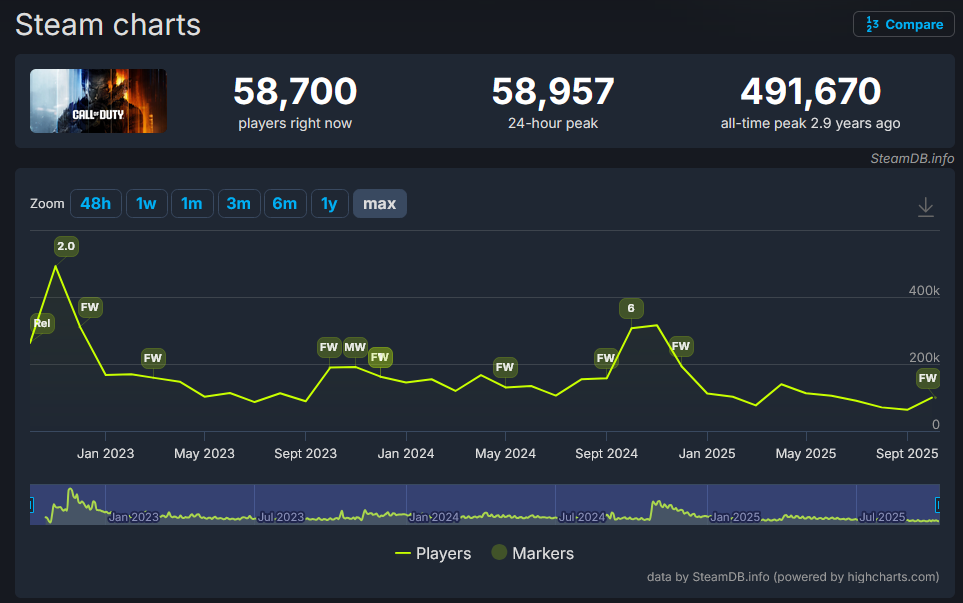Toggle the Markers series in legend
Screen dimensions: 963x603
(x=532, y=553)
